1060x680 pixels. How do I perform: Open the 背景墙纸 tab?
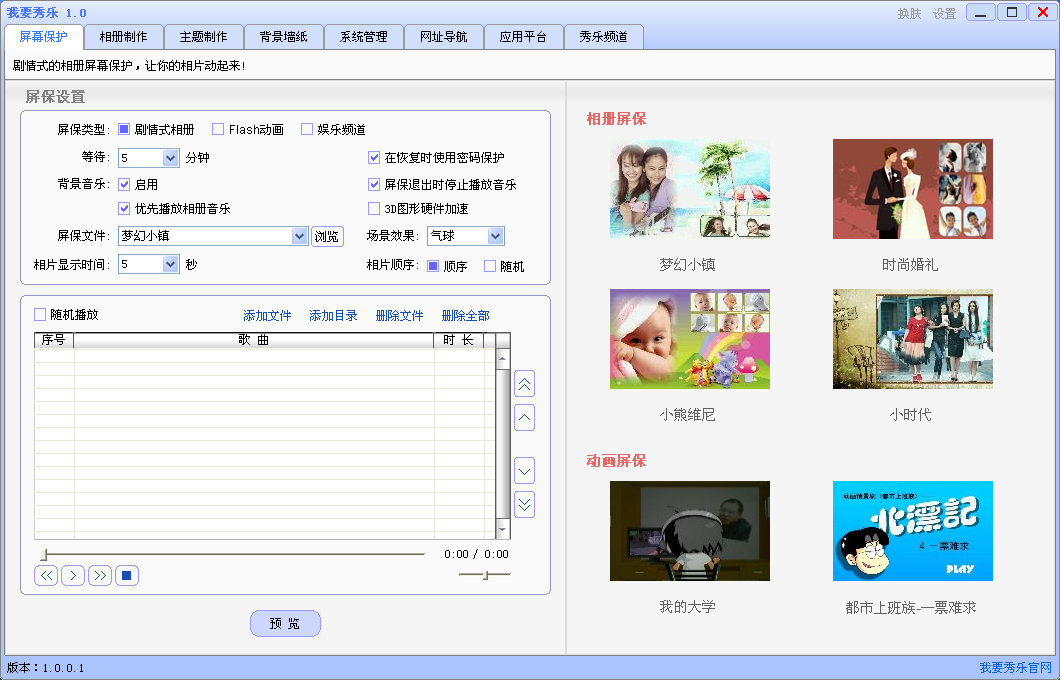284,37
